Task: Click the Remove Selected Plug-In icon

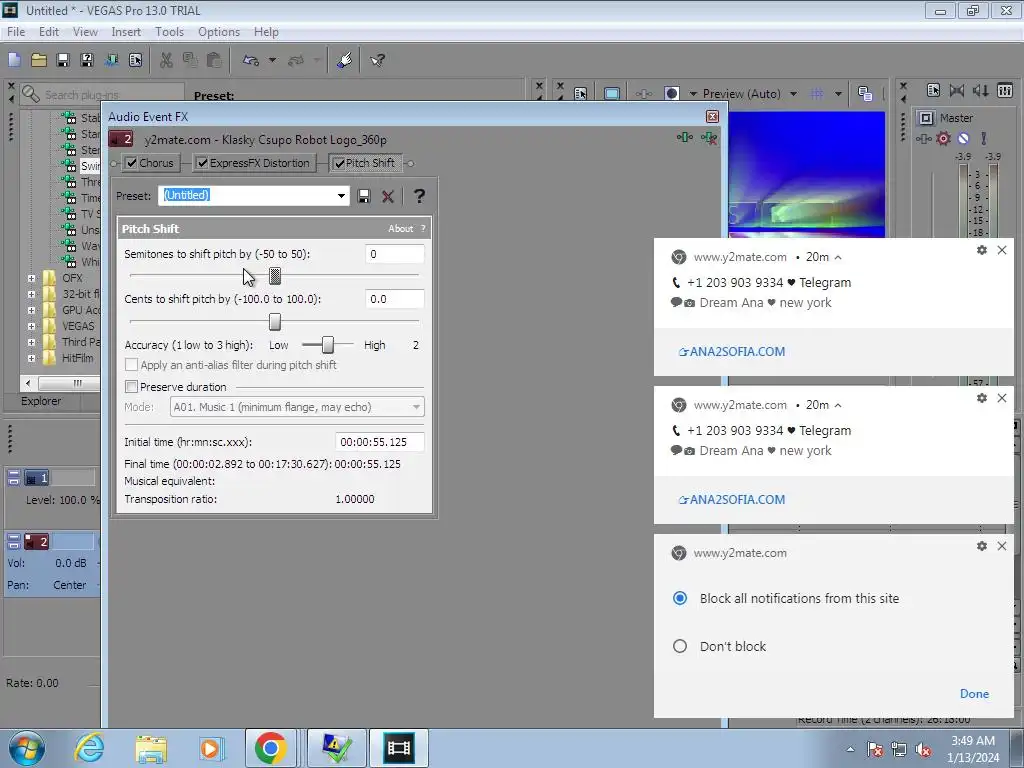Action: pos(709,138)
